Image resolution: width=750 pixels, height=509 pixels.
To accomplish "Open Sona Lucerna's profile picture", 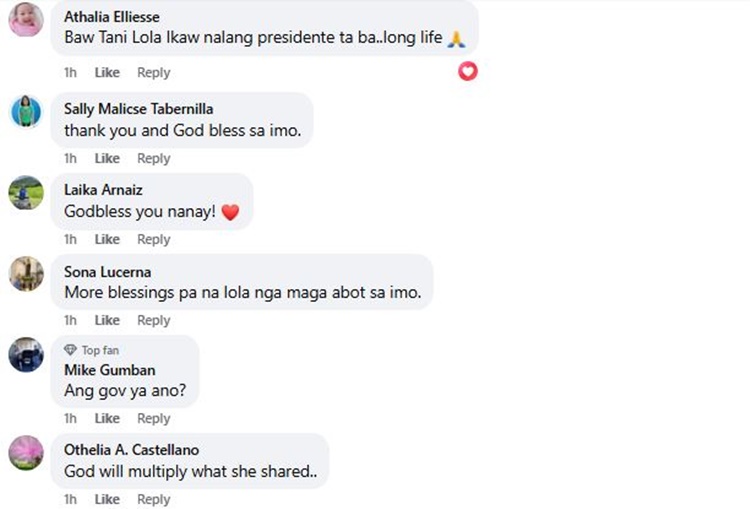I will click(x=26, y=273).
